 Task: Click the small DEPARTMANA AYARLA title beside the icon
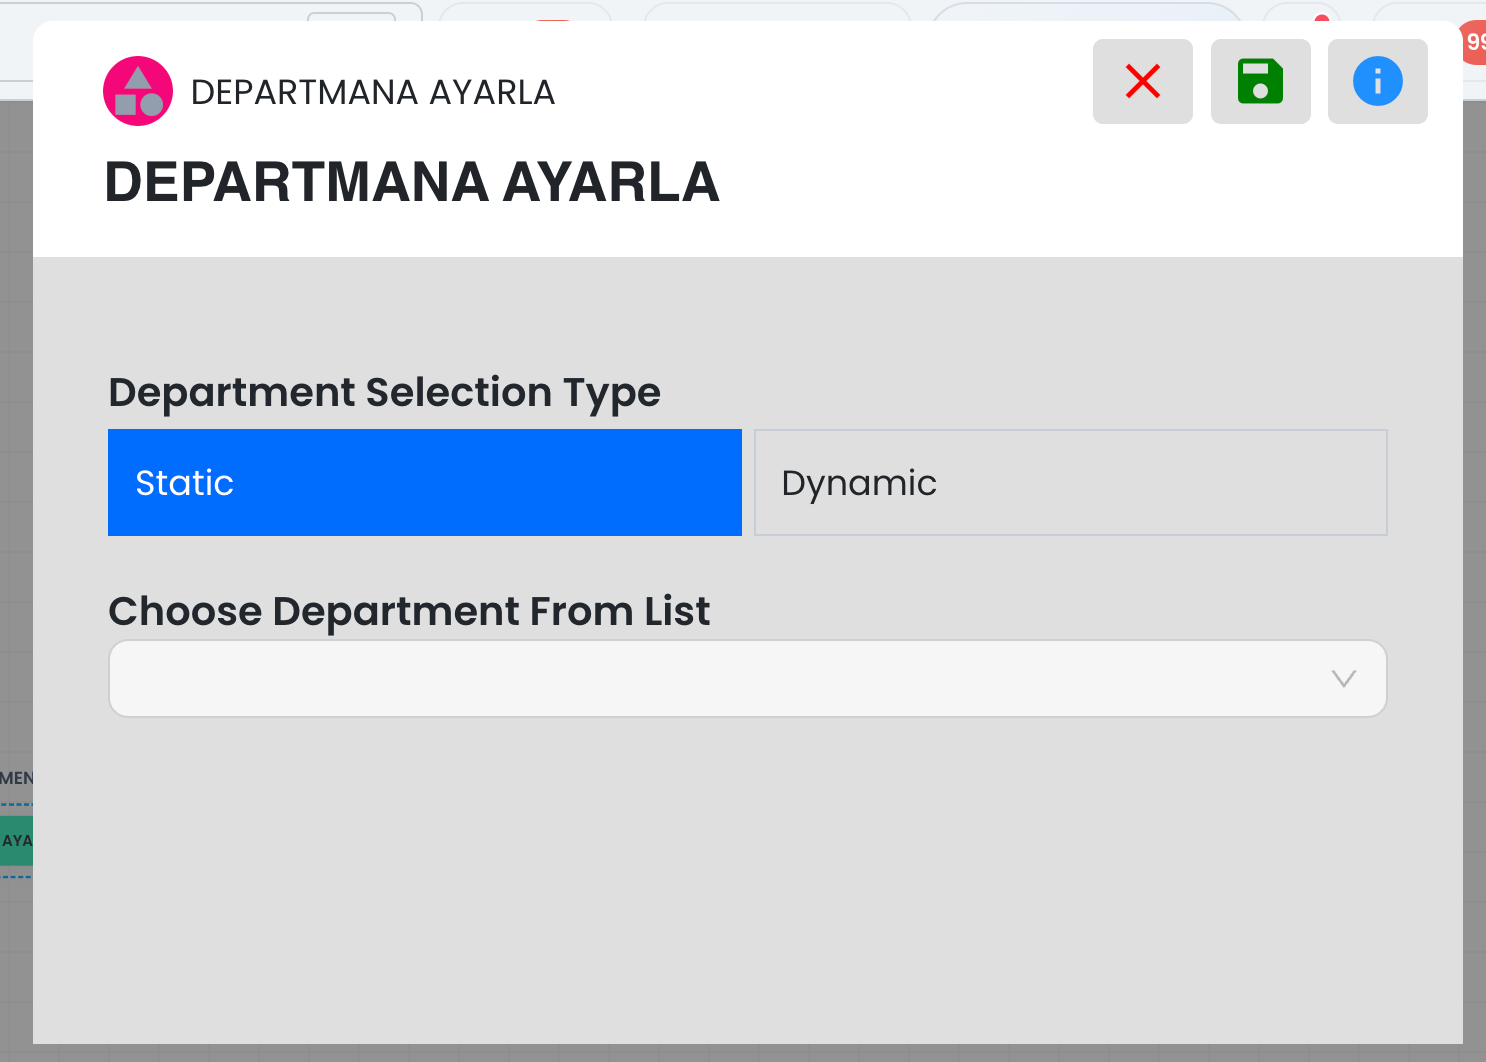pos(372,92)
